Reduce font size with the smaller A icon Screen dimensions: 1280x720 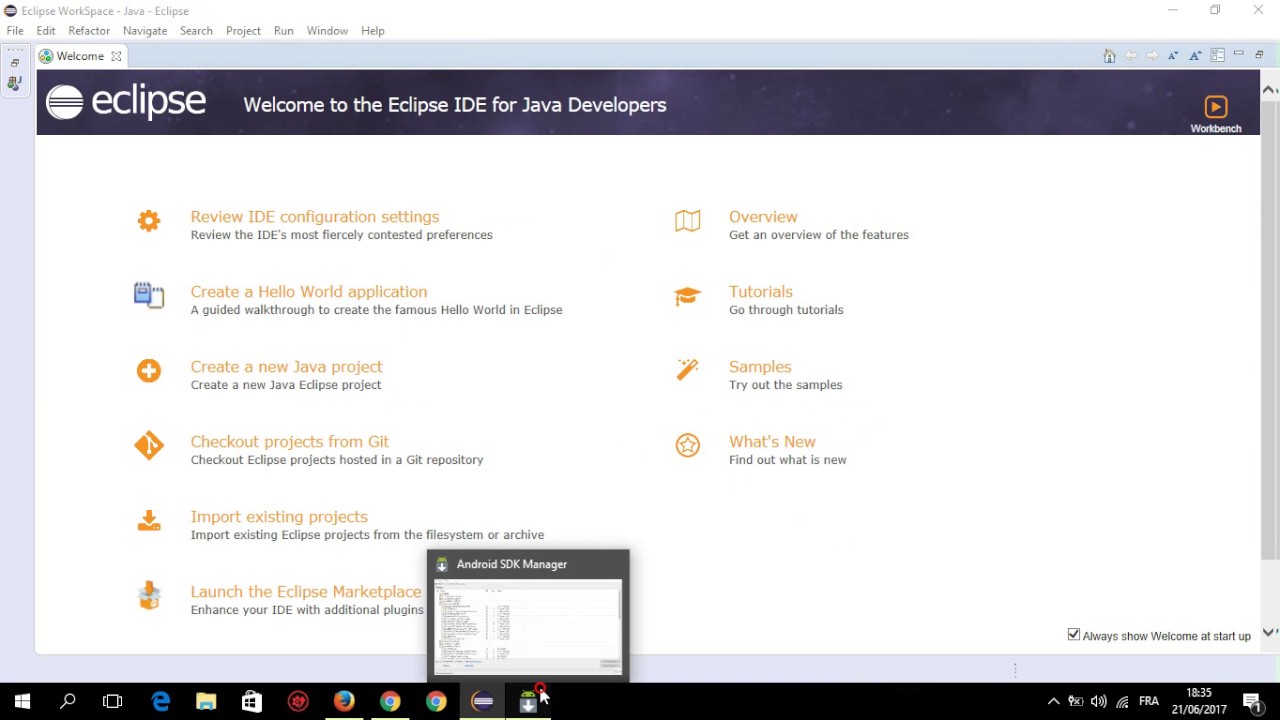pyautogui.click(x=1173, y=56)
